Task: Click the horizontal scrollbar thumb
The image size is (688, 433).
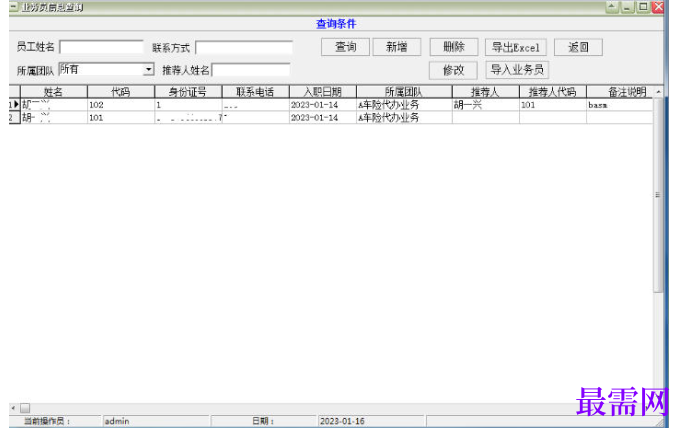Action: [x=25, y=408]
